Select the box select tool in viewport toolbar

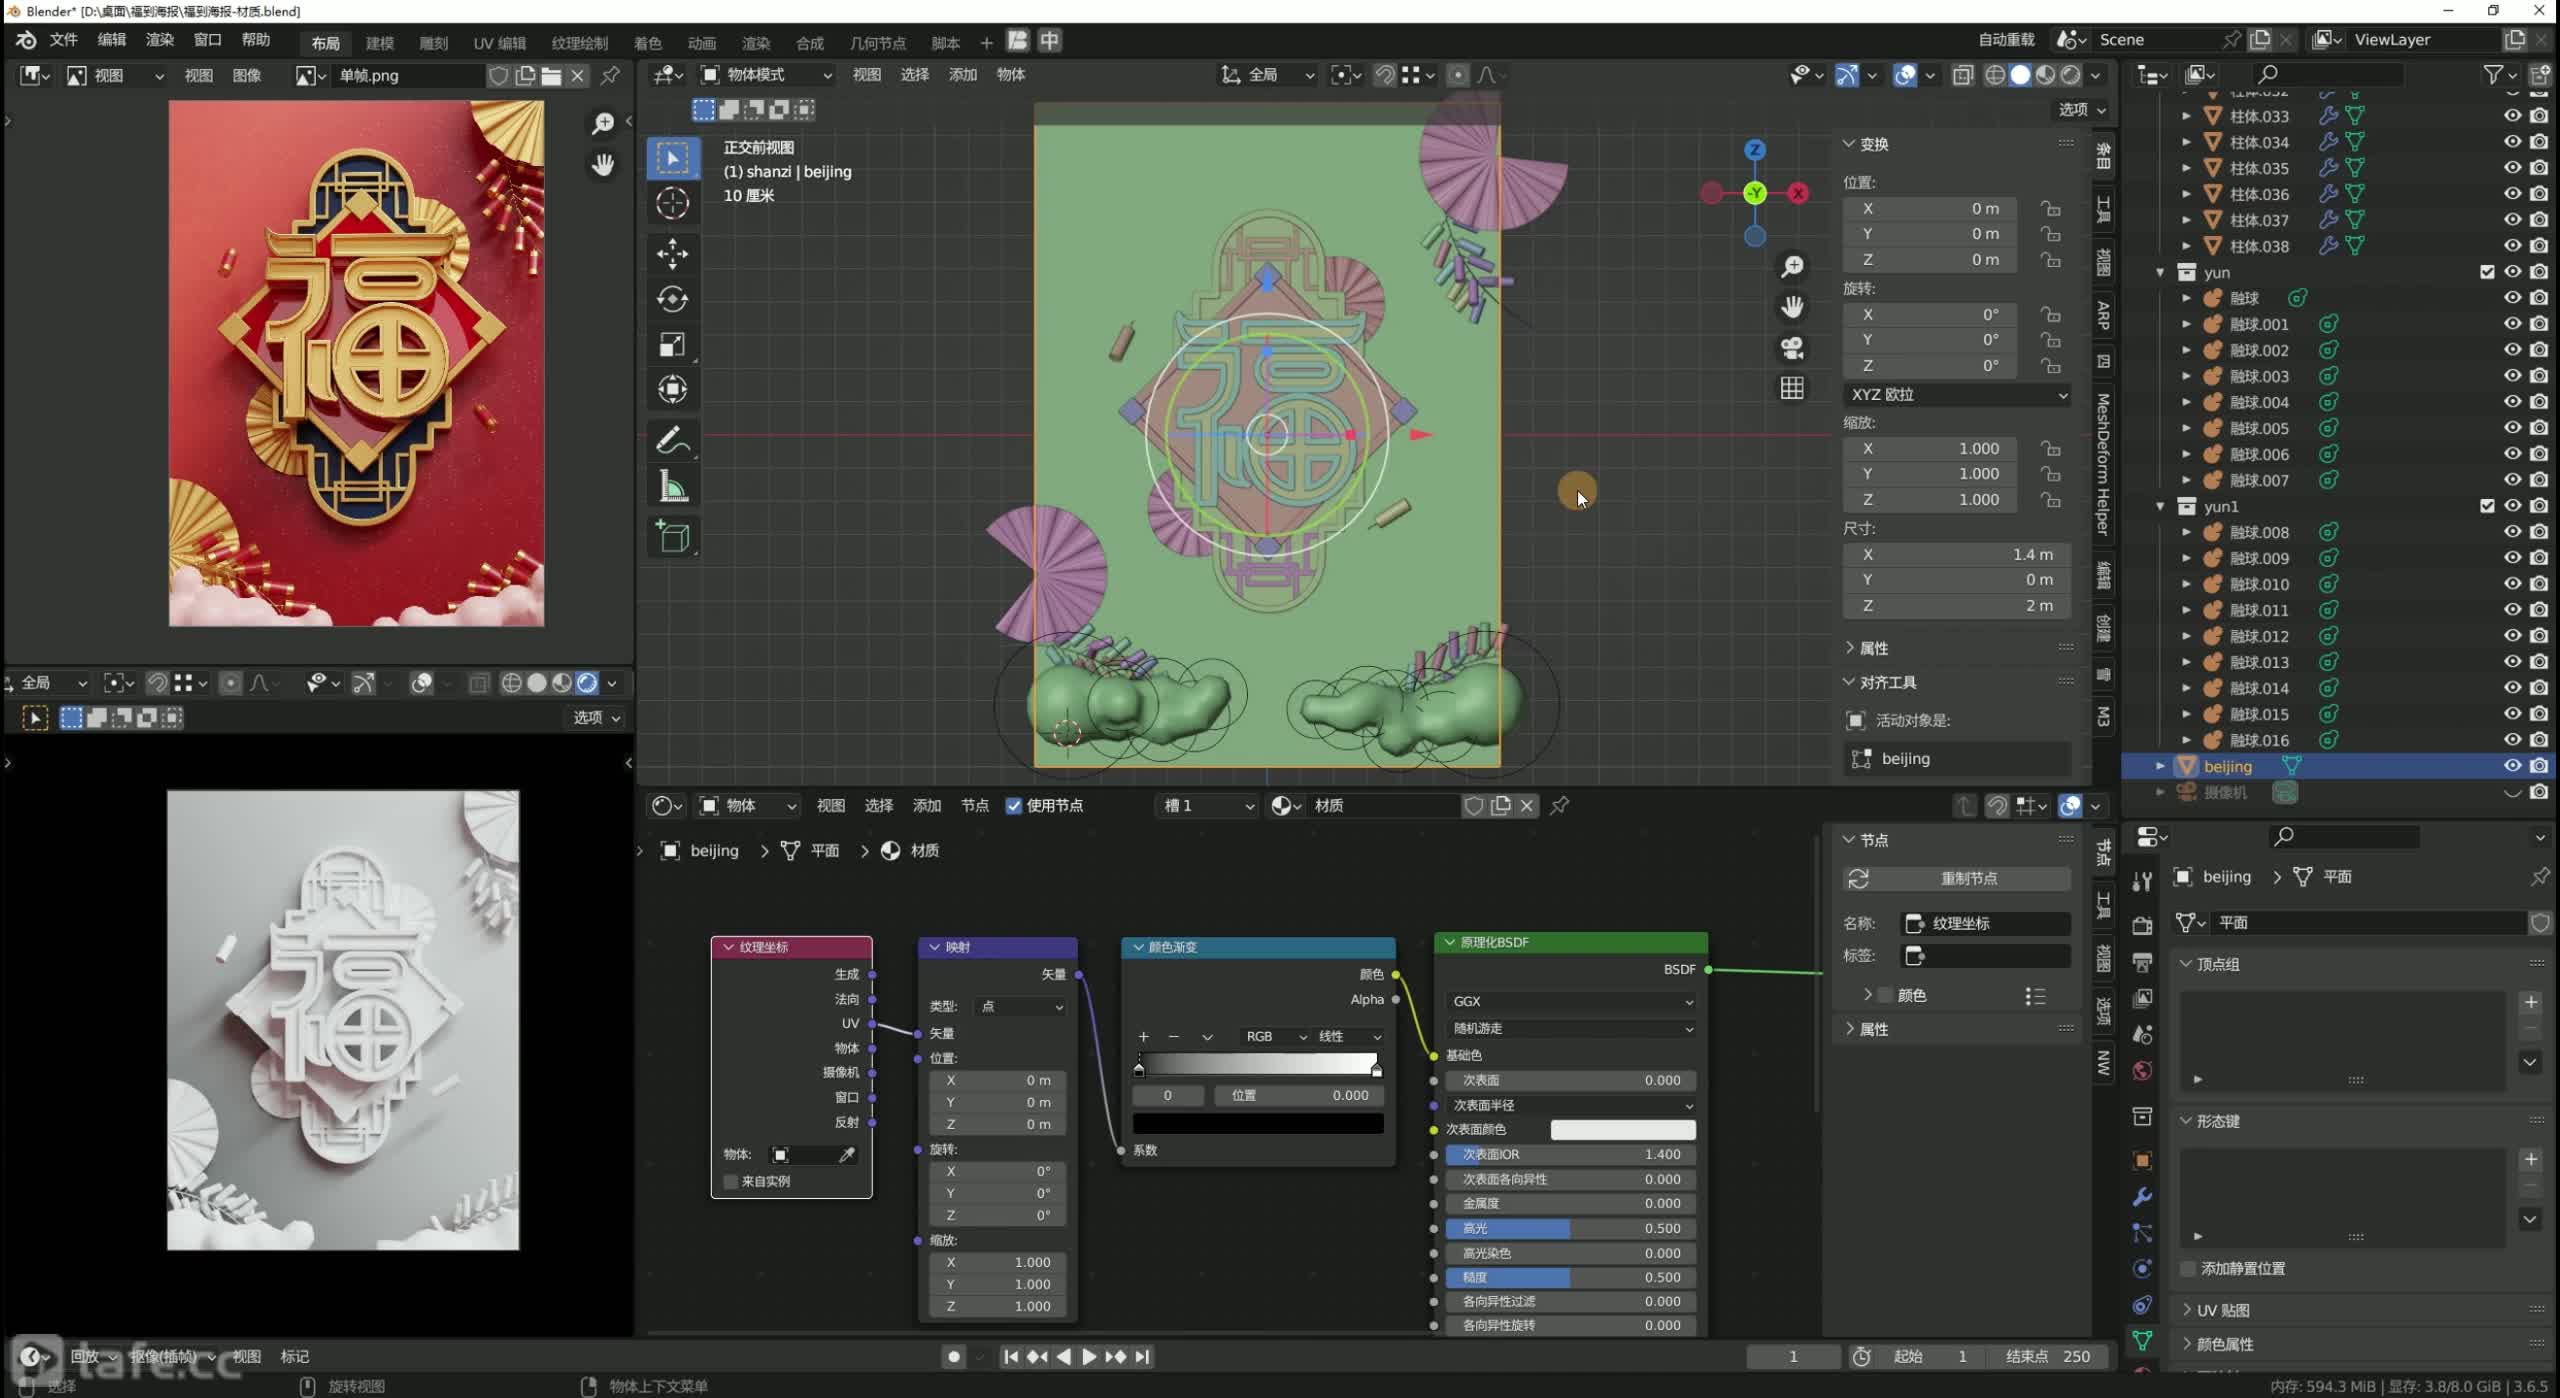click(x=672, y=158)
